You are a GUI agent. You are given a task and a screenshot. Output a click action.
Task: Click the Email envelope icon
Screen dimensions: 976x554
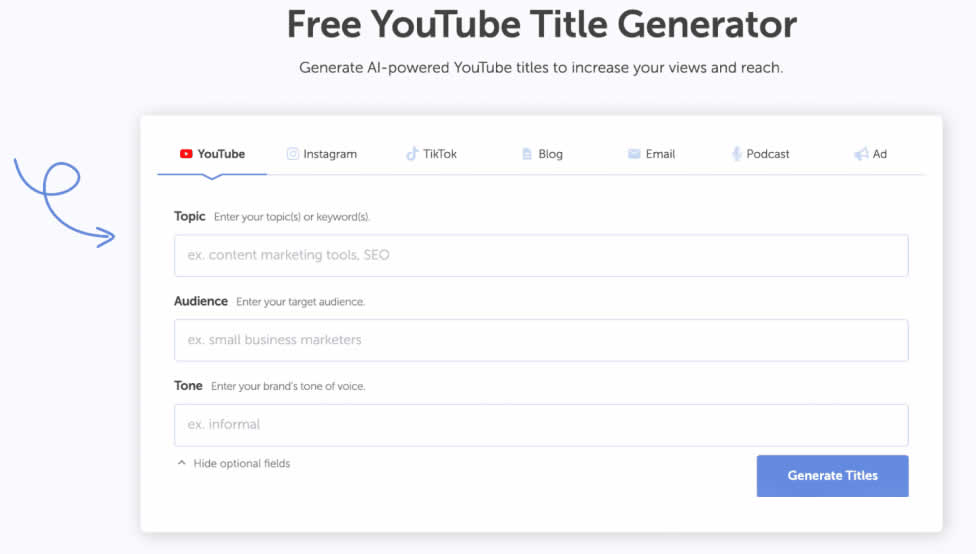click(x=634, y=154)
